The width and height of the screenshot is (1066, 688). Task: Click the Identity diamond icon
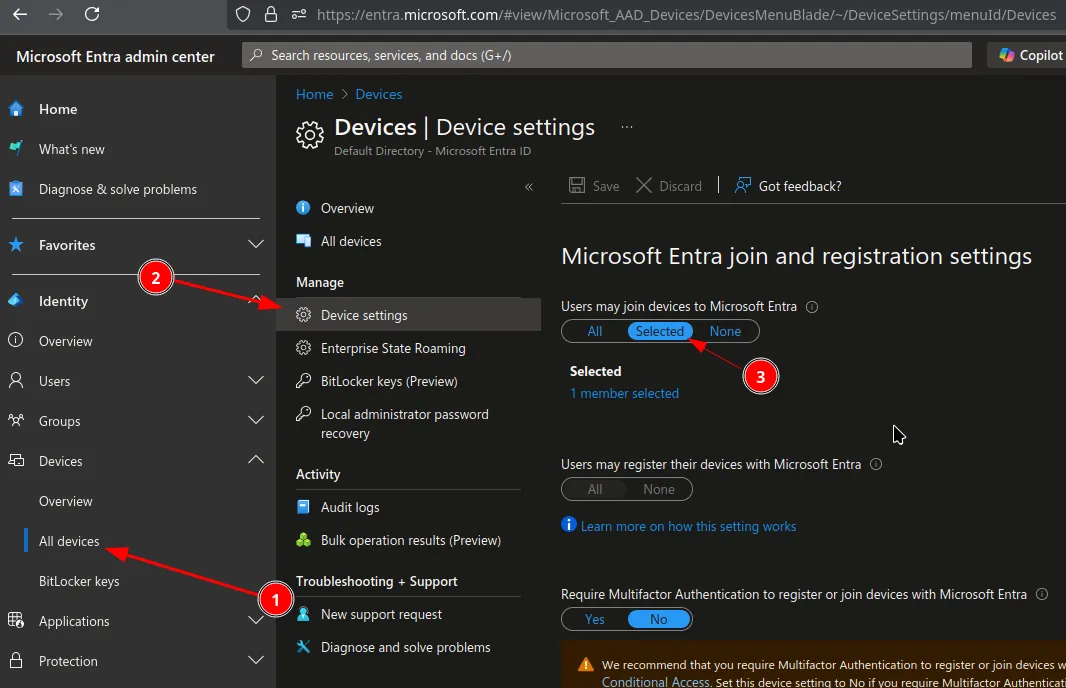click(x=15, y=300)
